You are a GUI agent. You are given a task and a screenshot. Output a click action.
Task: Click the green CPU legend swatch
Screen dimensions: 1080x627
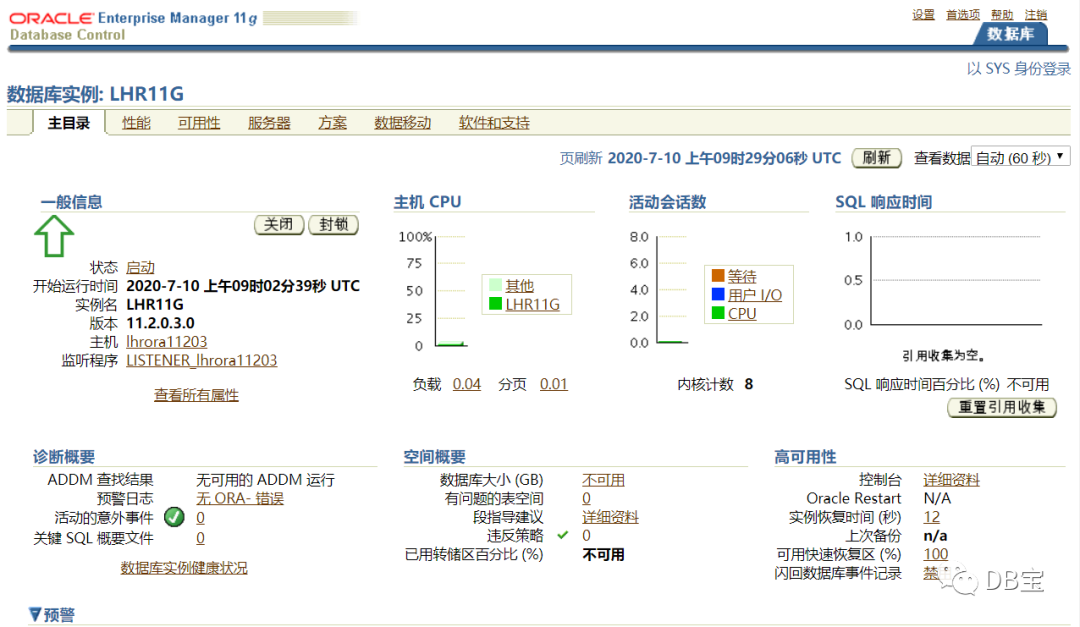718,313
